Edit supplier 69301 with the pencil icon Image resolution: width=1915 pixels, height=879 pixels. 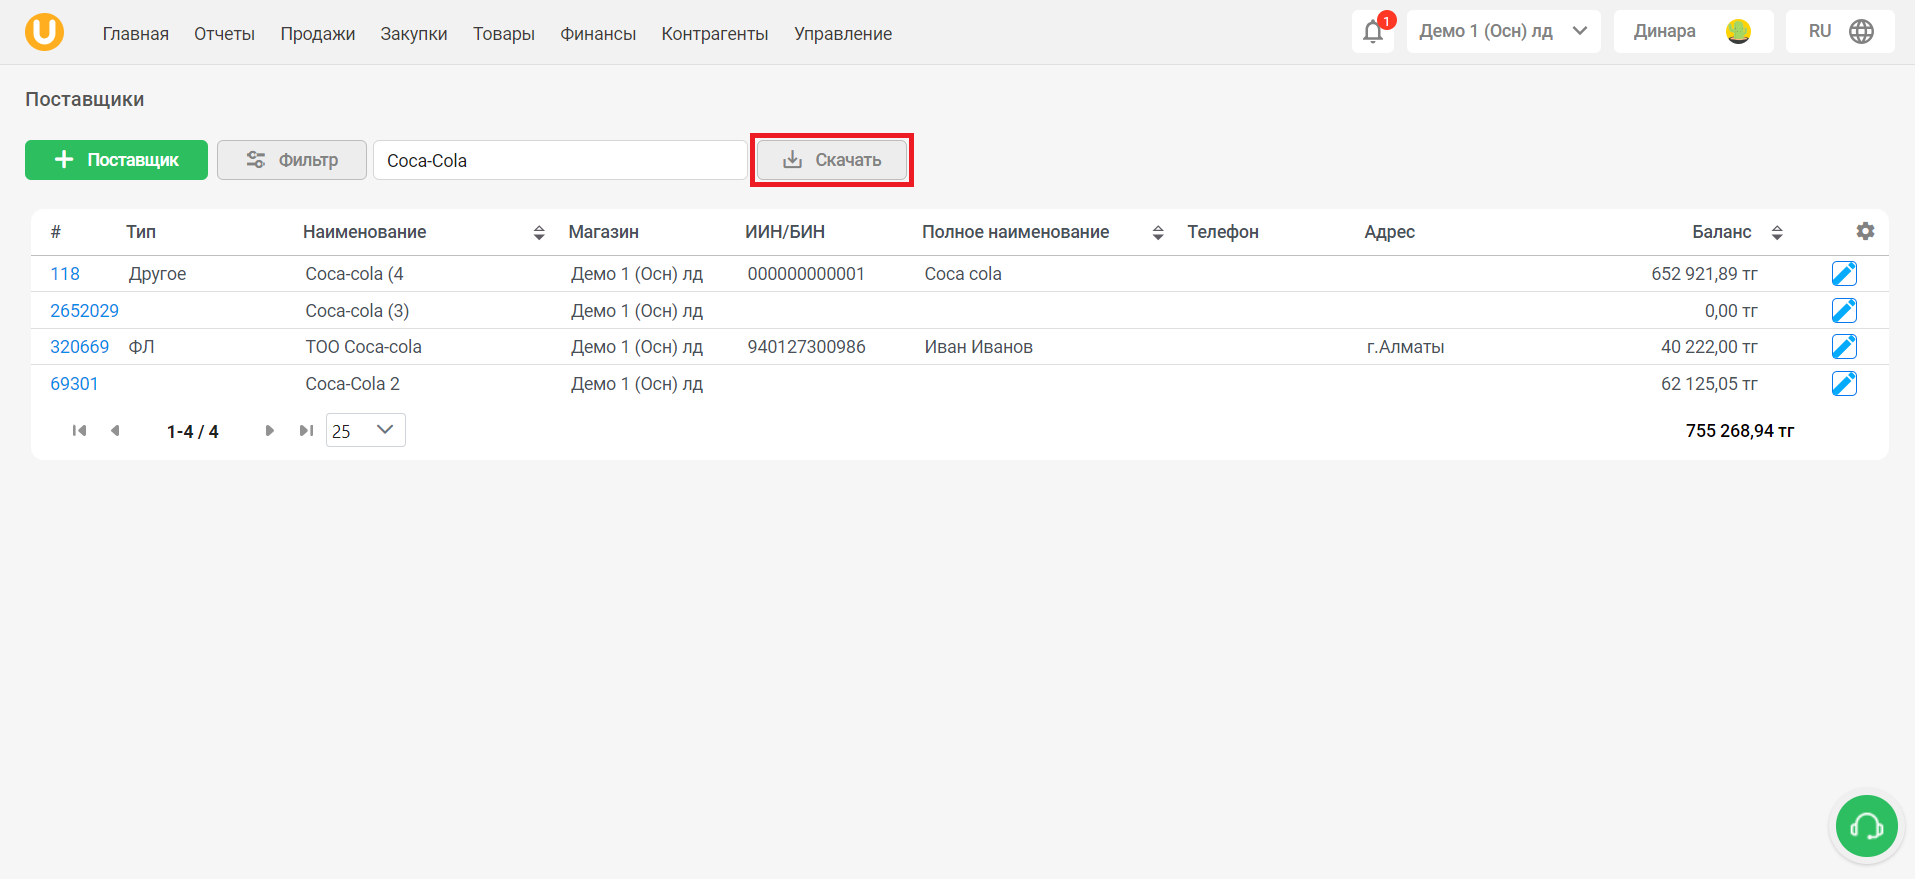point(1844,383)
